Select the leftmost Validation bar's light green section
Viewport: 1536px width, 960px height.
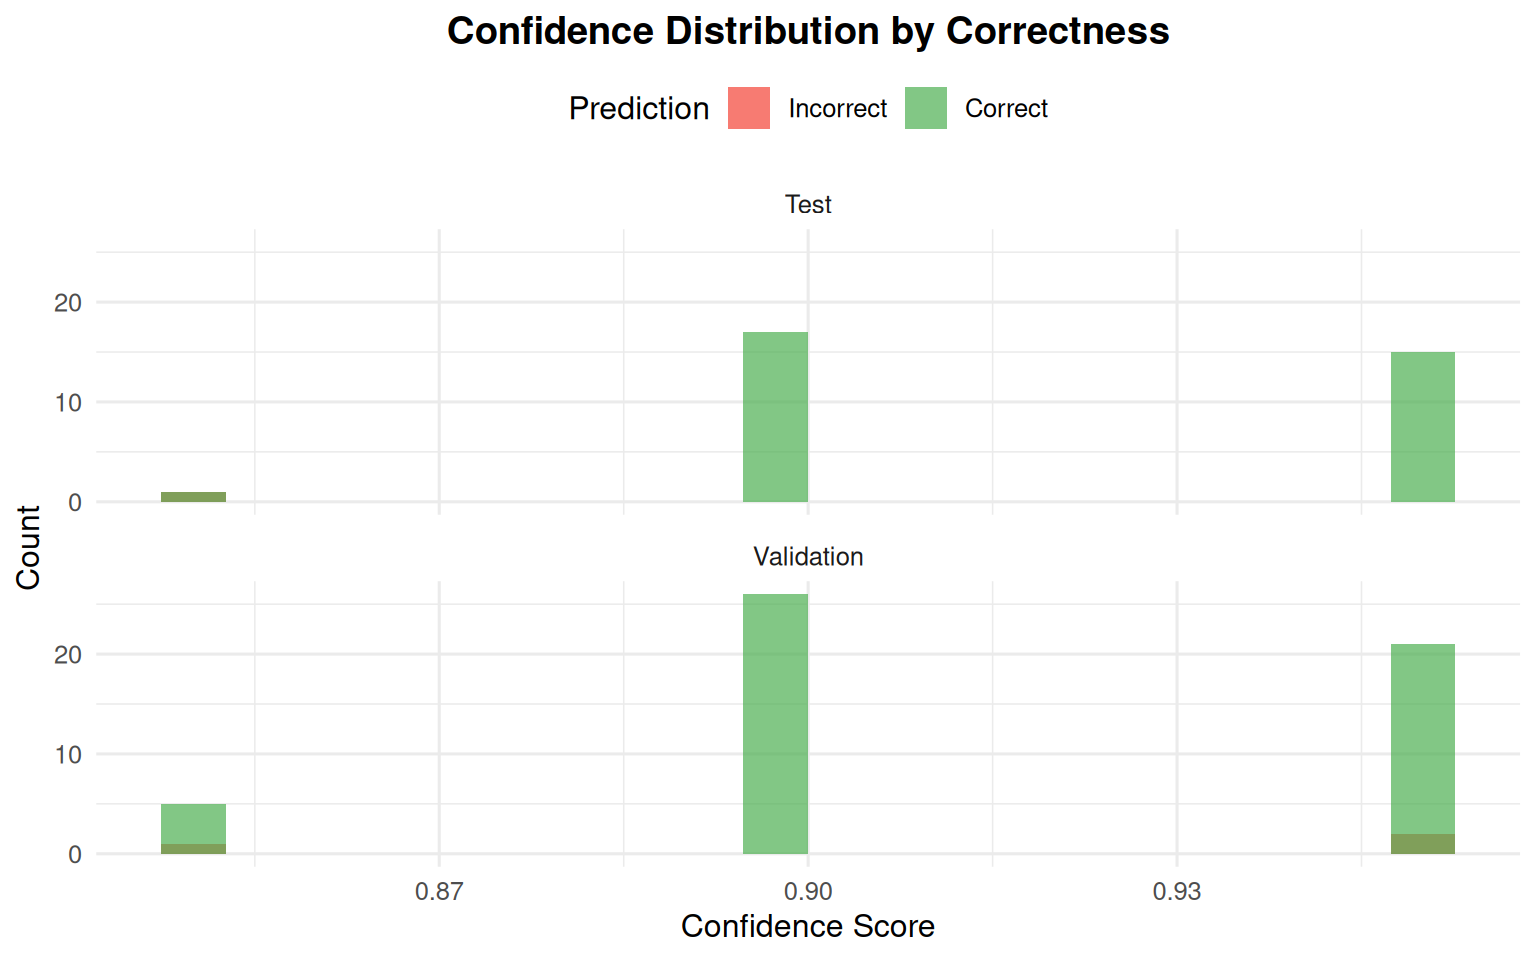click(193, 824)
